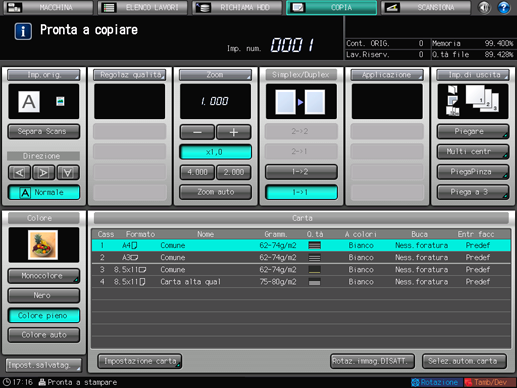This screenshot has width=517, height=388.
Task: Click the simplex/duplex page preview icon
Action: pos(301,102)
